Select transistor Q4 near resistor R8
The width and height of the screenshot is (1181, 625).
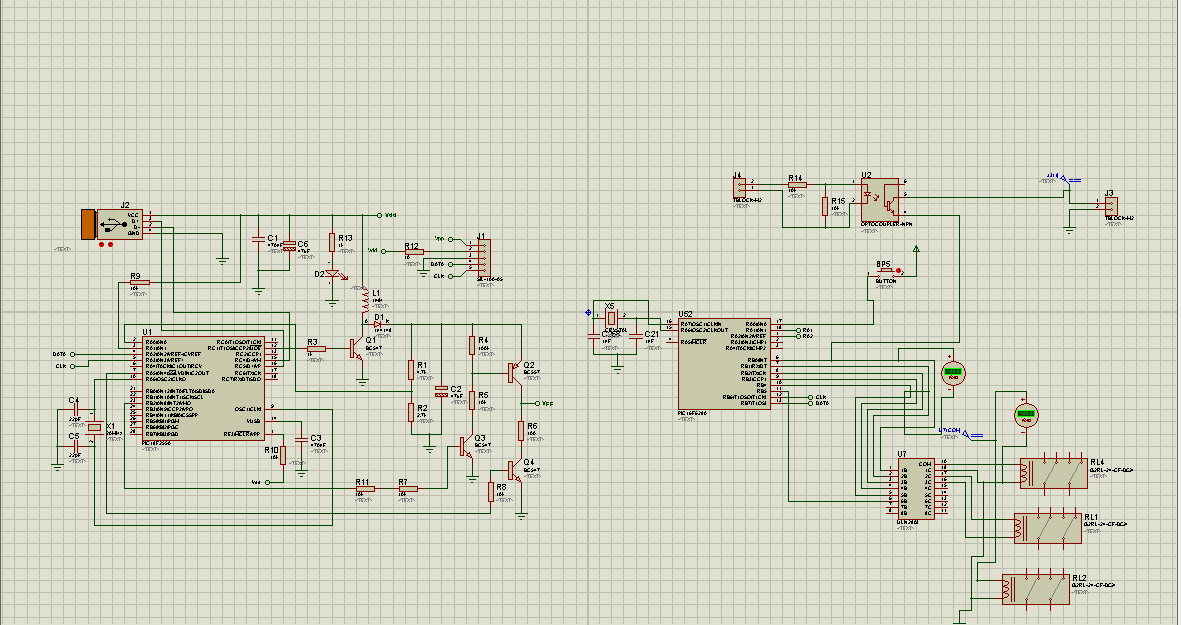514,471
